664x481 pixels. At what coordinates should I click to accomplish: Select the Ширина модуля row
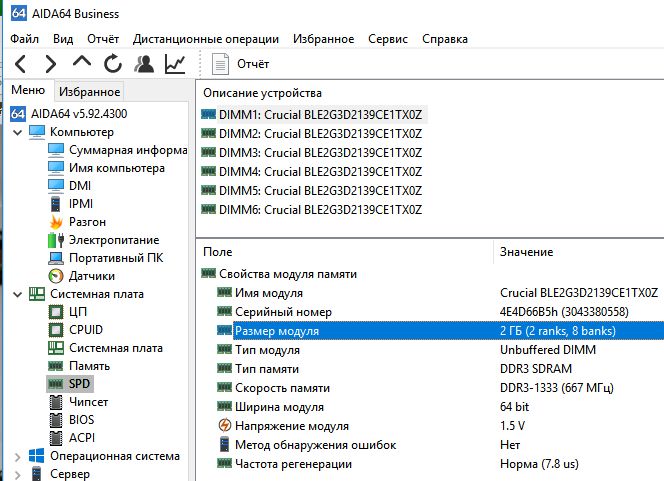point(438,407)
